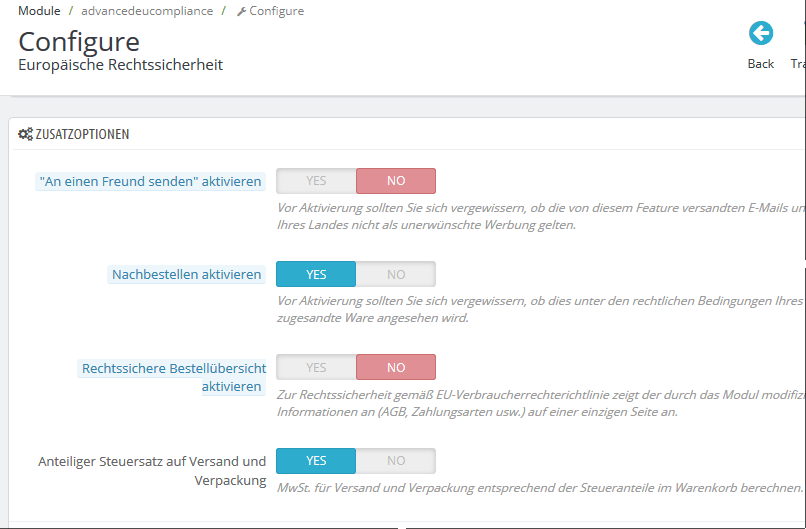Set Anteiliger Steuersatz toggle to YES
The image size is (806, 529).
[x=316, y=461]
